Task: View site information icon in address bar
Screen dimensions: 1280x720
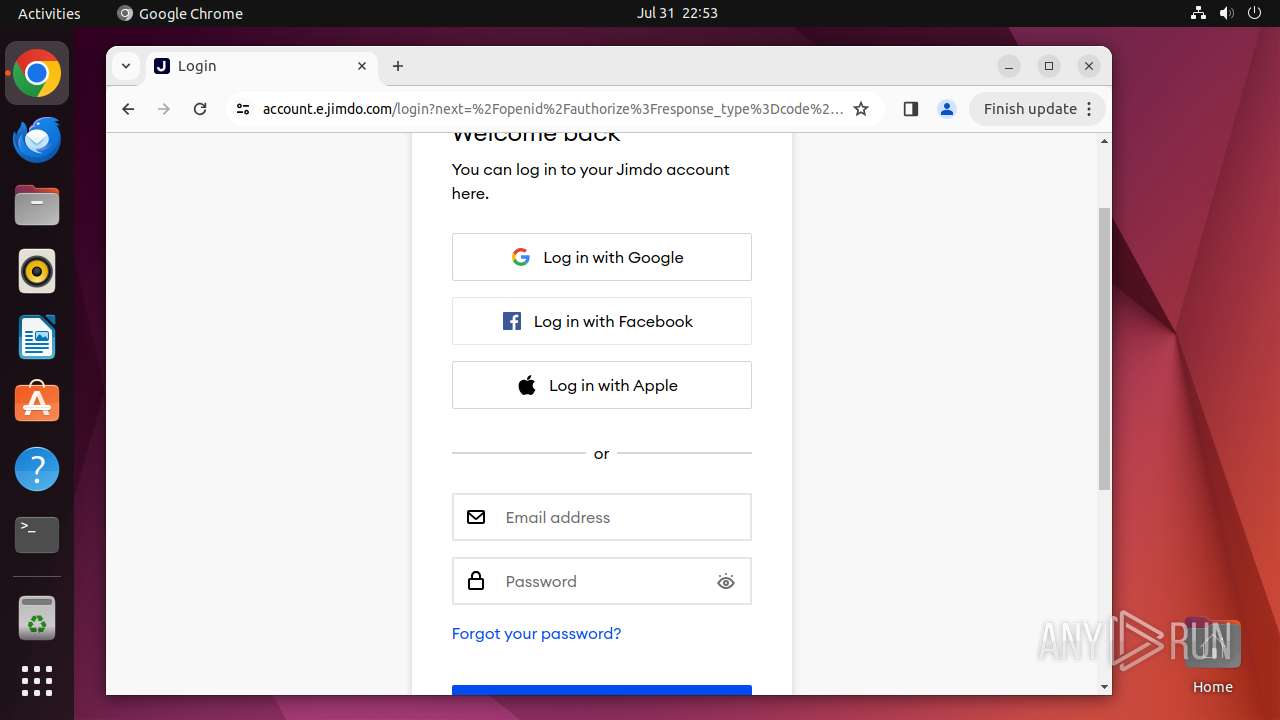Action: [243, 109]
